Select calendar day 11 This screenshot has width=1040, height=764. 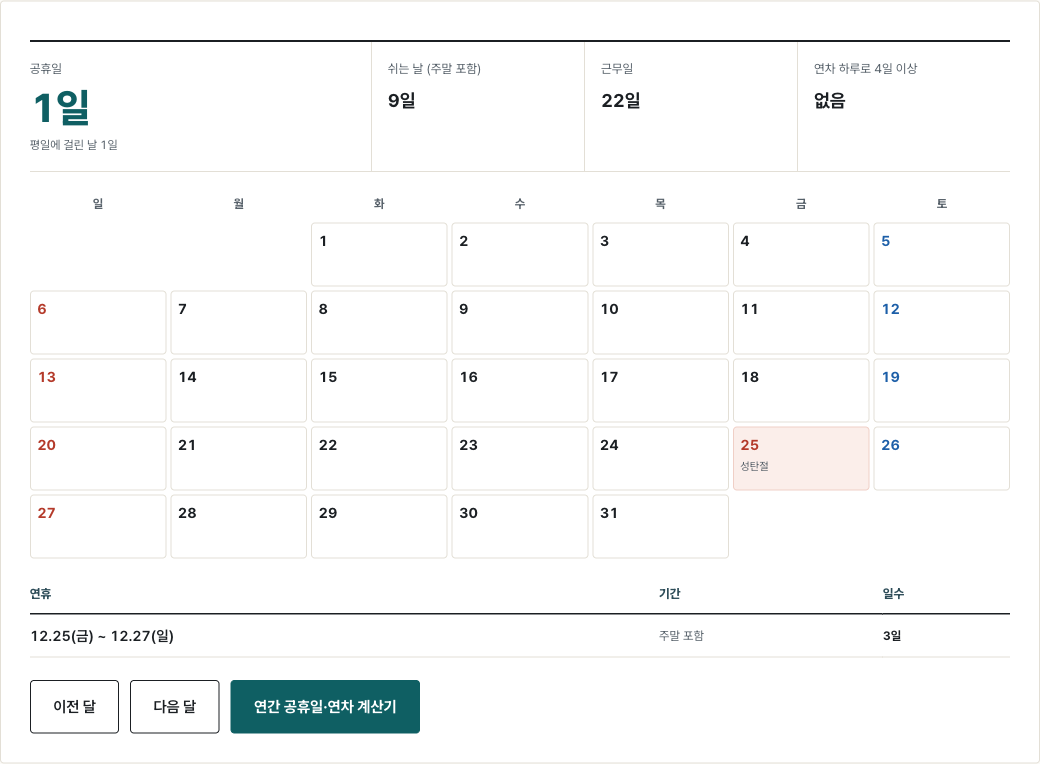pos(801,322)
